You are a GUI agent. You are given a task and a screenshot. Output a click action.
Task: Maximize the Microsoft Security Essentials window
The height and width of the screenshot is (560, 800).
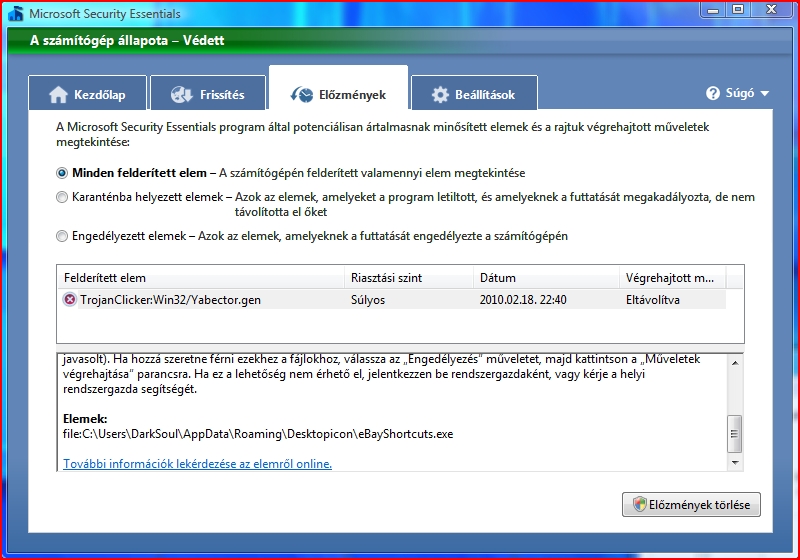click(738, 10)
